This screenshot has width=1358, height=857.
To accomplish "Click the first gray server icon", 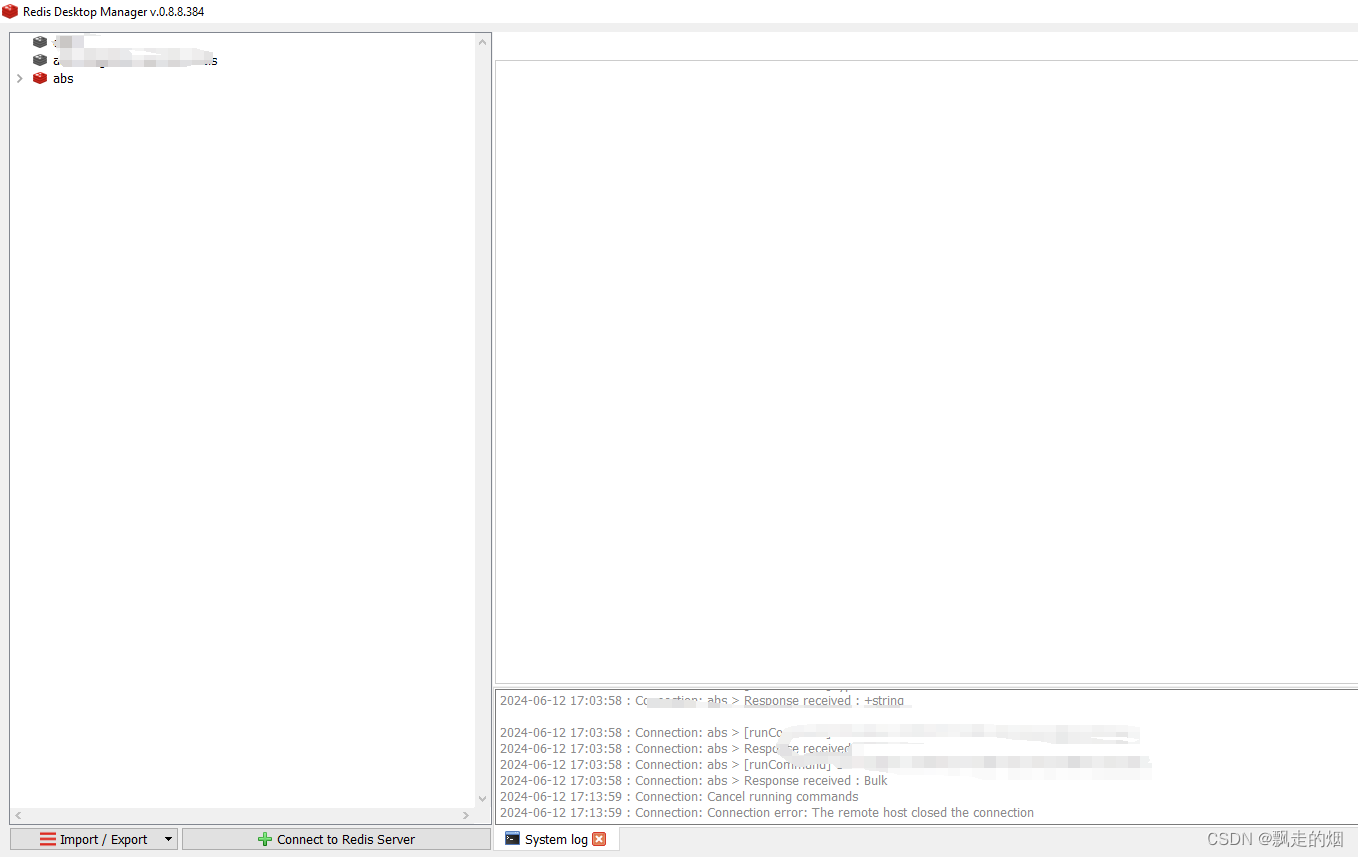I will pyautogui.click(x=40, y=42).
